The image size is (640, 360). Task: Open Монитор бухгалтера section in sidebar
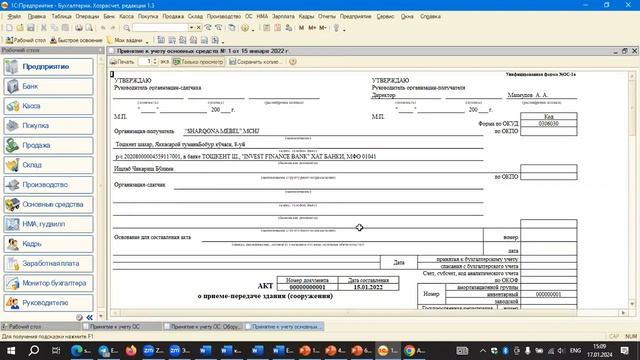click(49, 283)
